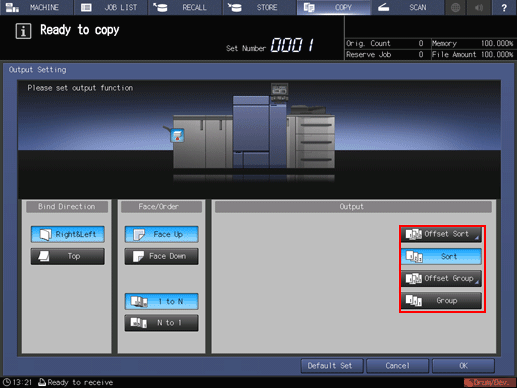This screenshot has height=388, width=517.
Task: Open the STORE tab
Action: [259, 7]
